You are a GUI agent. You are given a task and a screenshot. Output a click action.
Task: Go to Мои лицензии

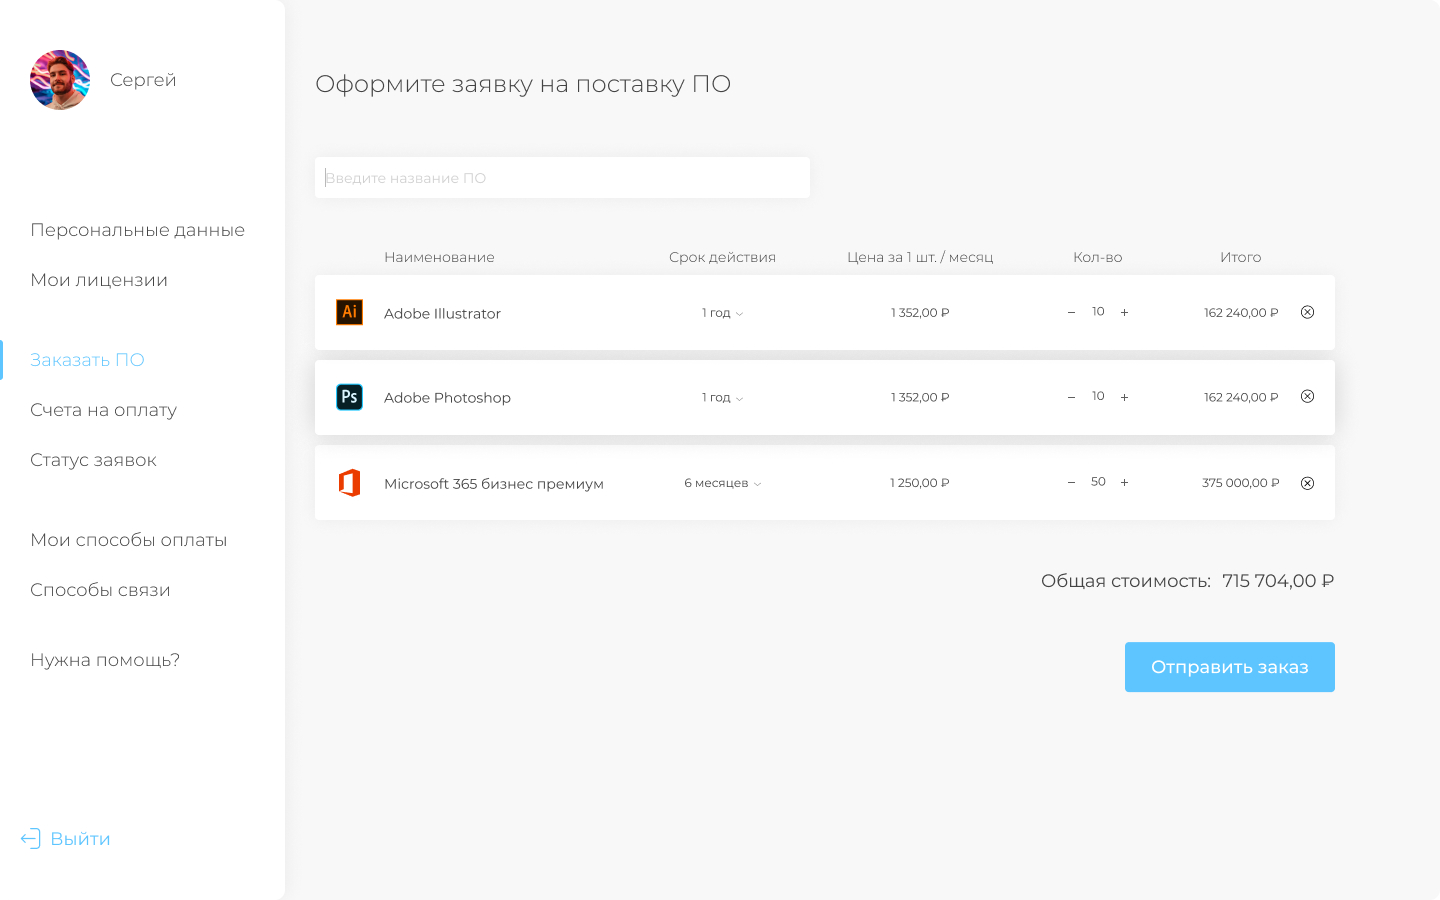point(99,280)
